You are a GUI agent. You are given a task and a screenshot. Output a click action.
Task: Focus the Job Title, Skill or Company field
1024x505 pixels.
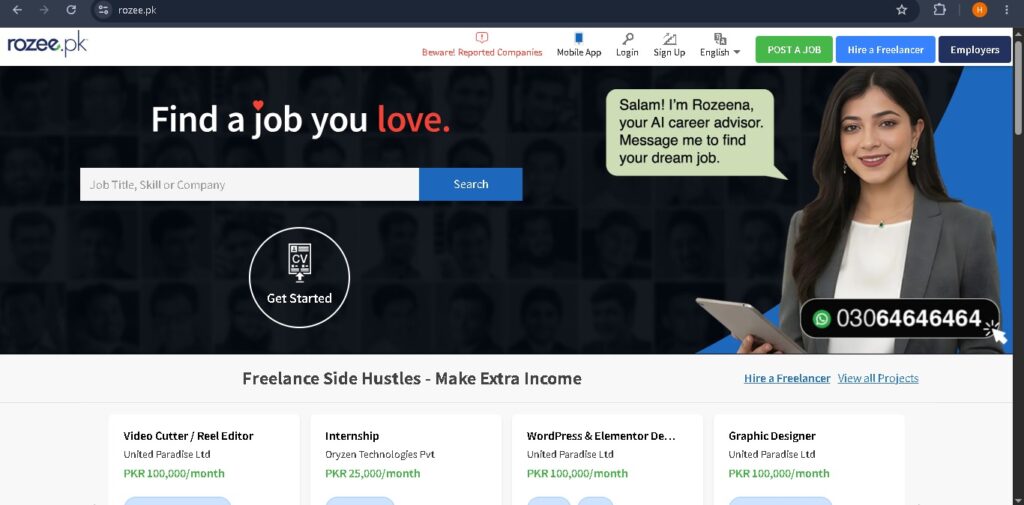pos(249,184)
